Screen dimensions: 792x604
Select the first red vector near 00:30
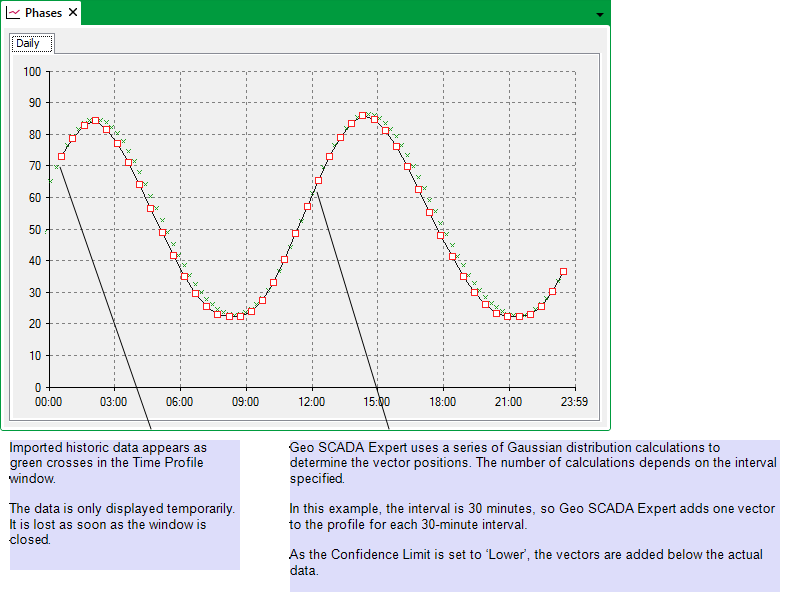tap(61, 156)
